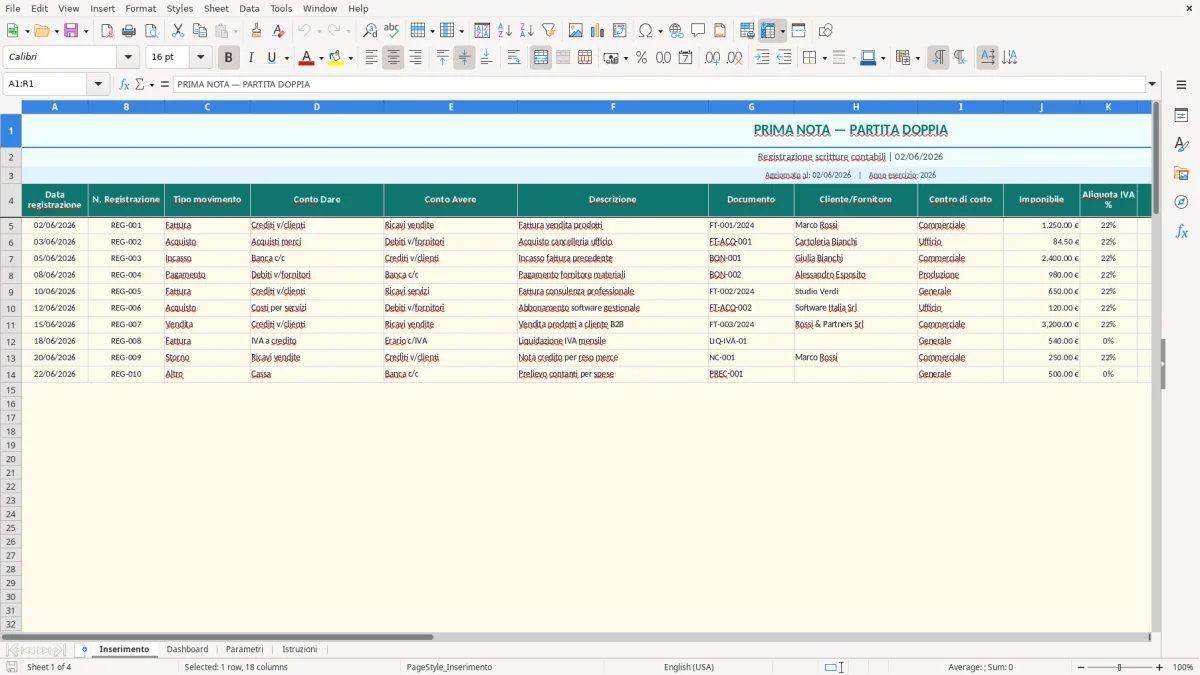
Task: Open conditional formatting dropdown arrow
Action: tap(917, 58)
